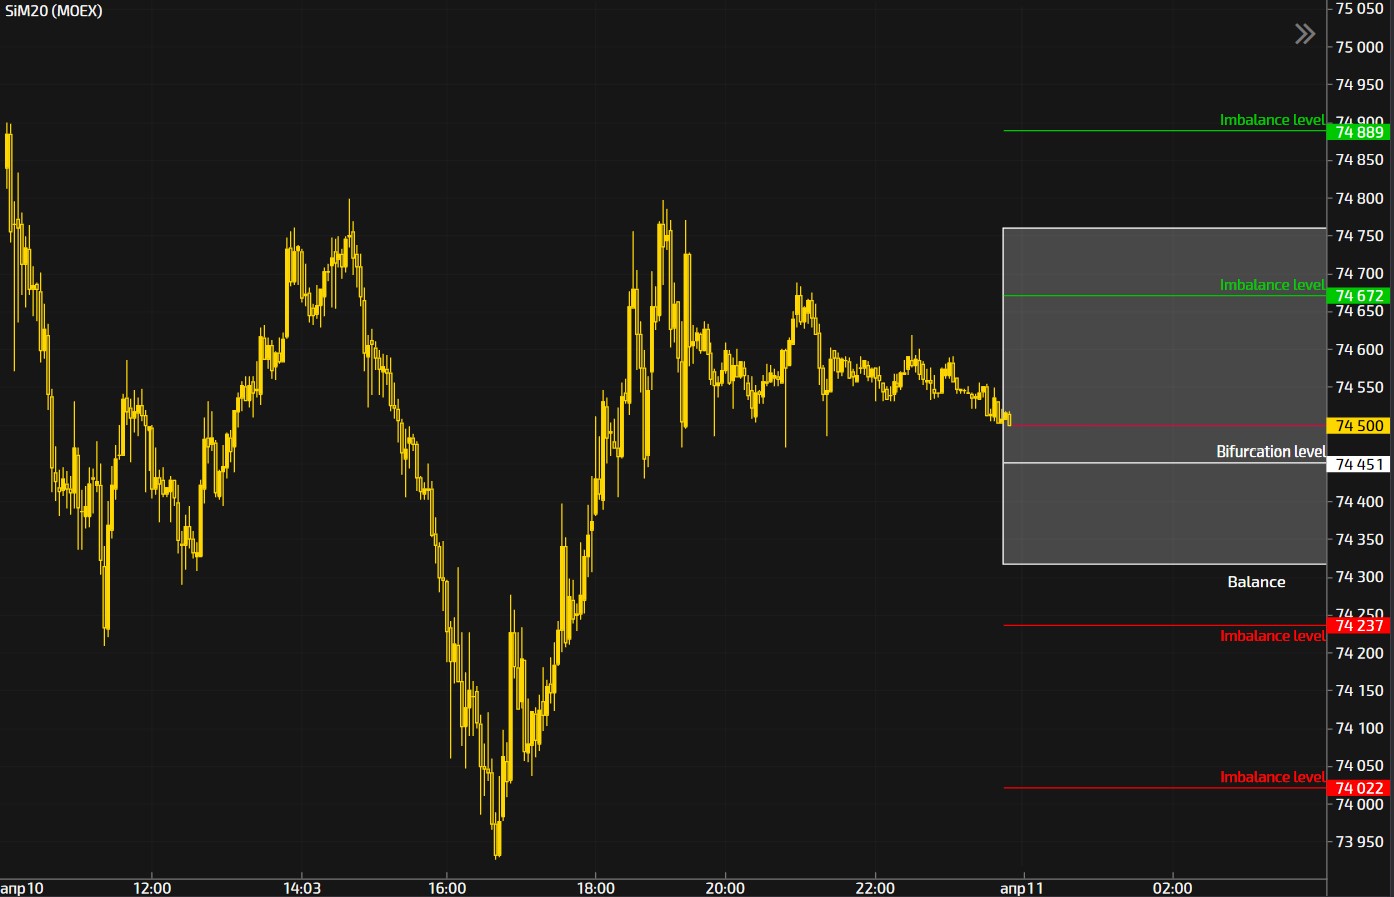Click the 14:03 mark on the time axis

302,888
